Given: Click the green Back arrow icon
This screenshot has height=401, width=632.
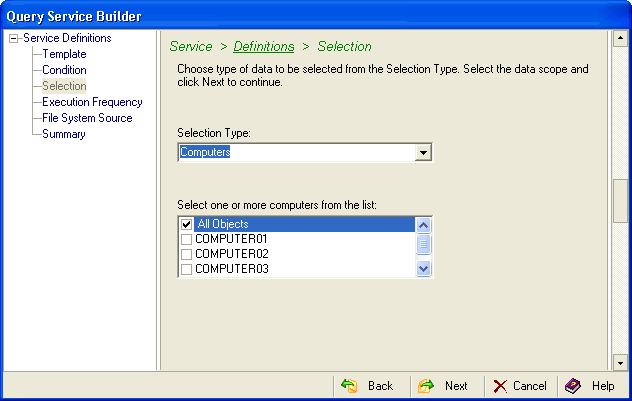Looking at the screenshot, I should point(349,386).
